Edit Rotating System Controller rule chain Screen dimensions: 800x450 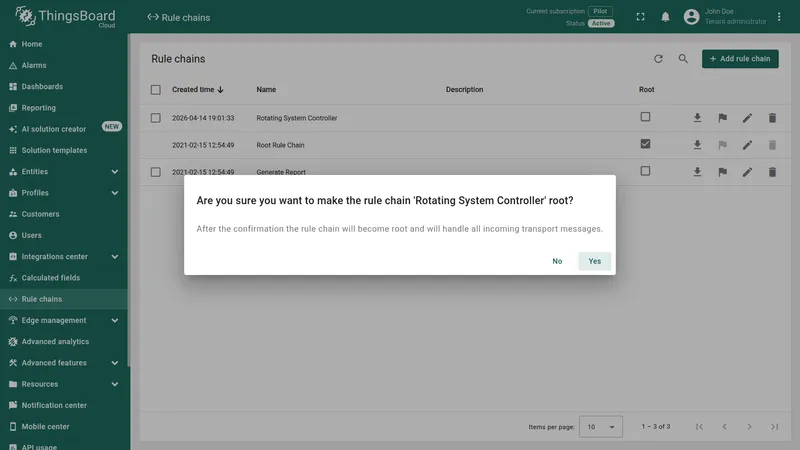(x=747, y=118)
